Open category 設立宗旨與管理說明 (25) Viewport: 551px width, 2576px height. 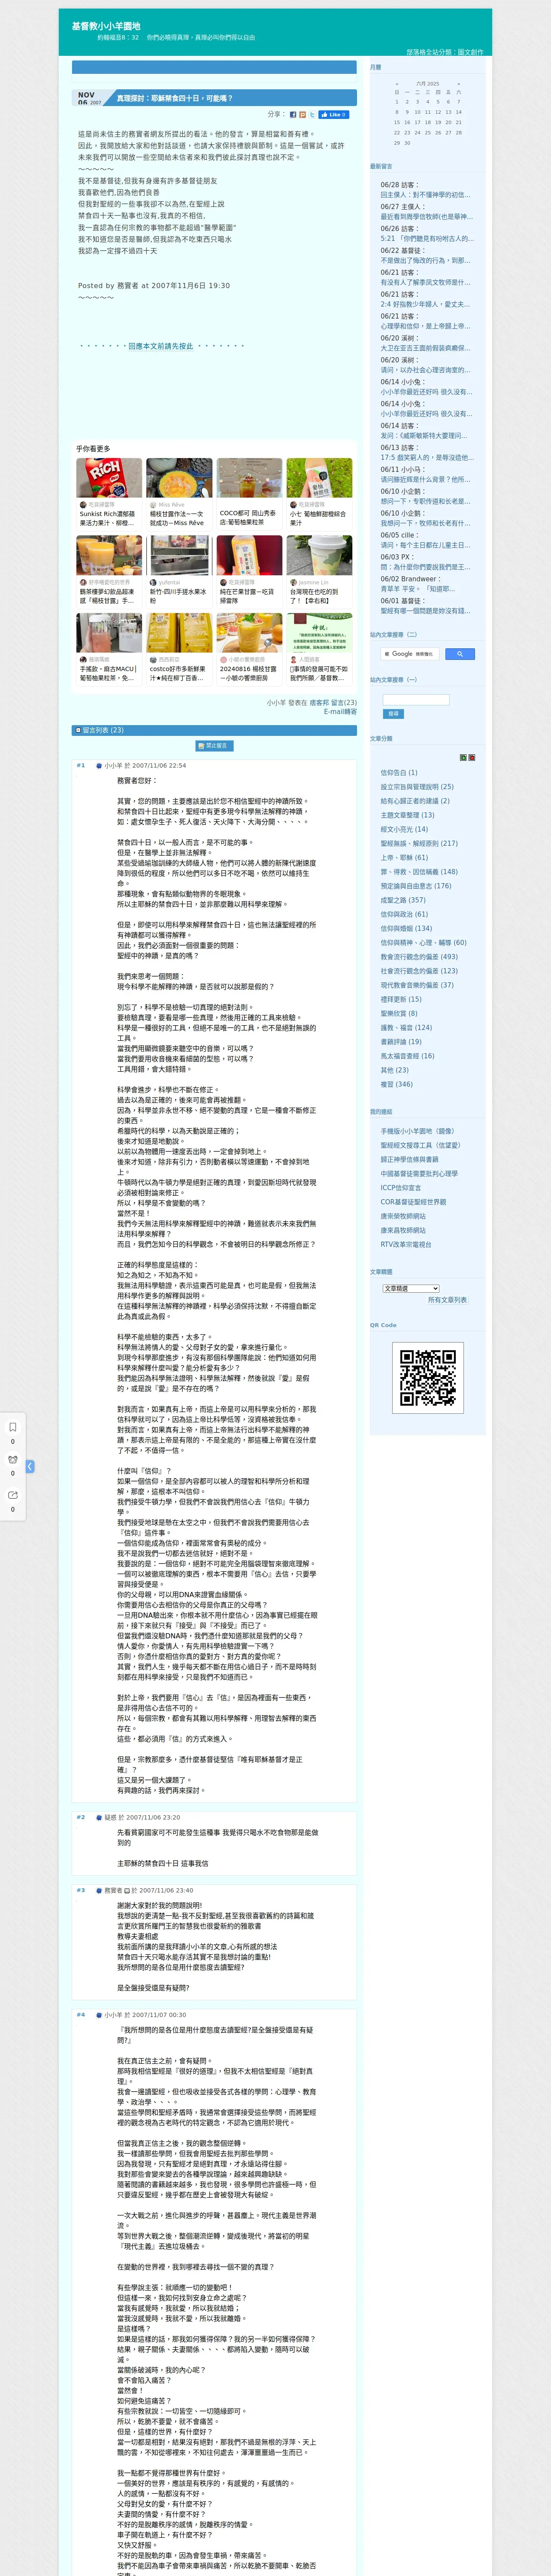[x=417, y=787]
